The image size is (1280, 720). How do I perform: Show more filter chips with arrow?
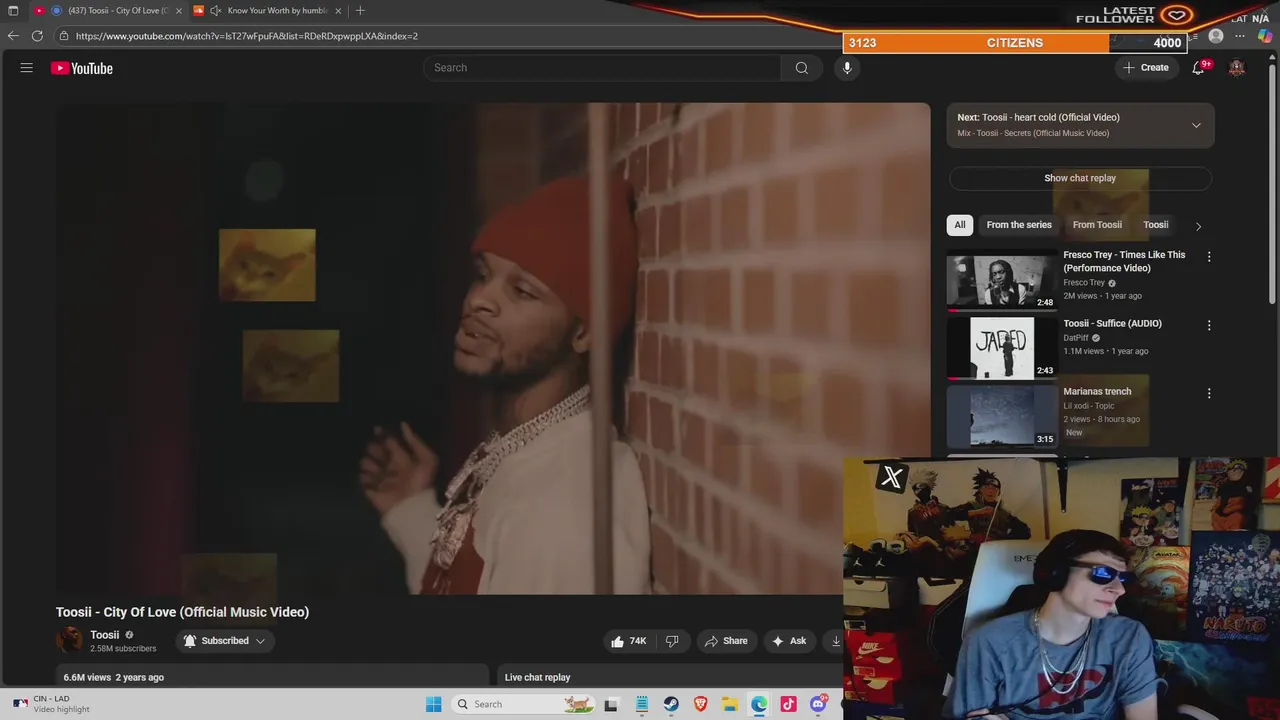click(x=1198, y=226)
